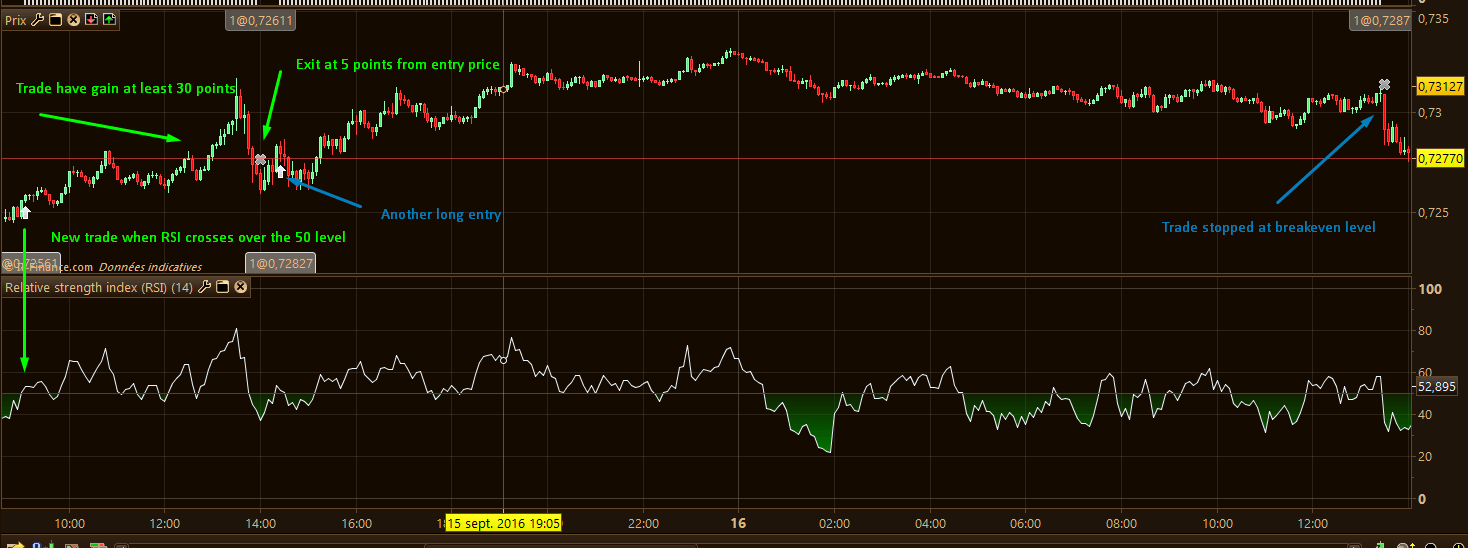Image resolution: width=1468 pixels, height=548 pixels.
Task: Open RSI indicator settings wrench
Action: (205, 287)
